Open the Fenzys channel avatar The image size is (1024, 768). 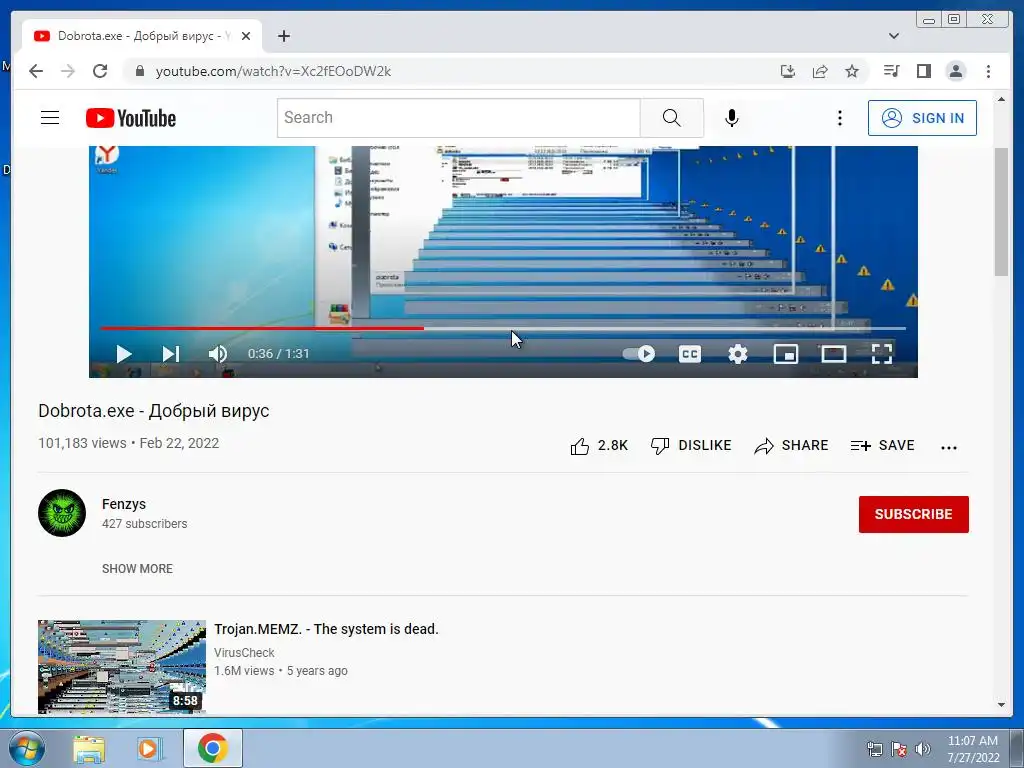(x=62, y=513)
